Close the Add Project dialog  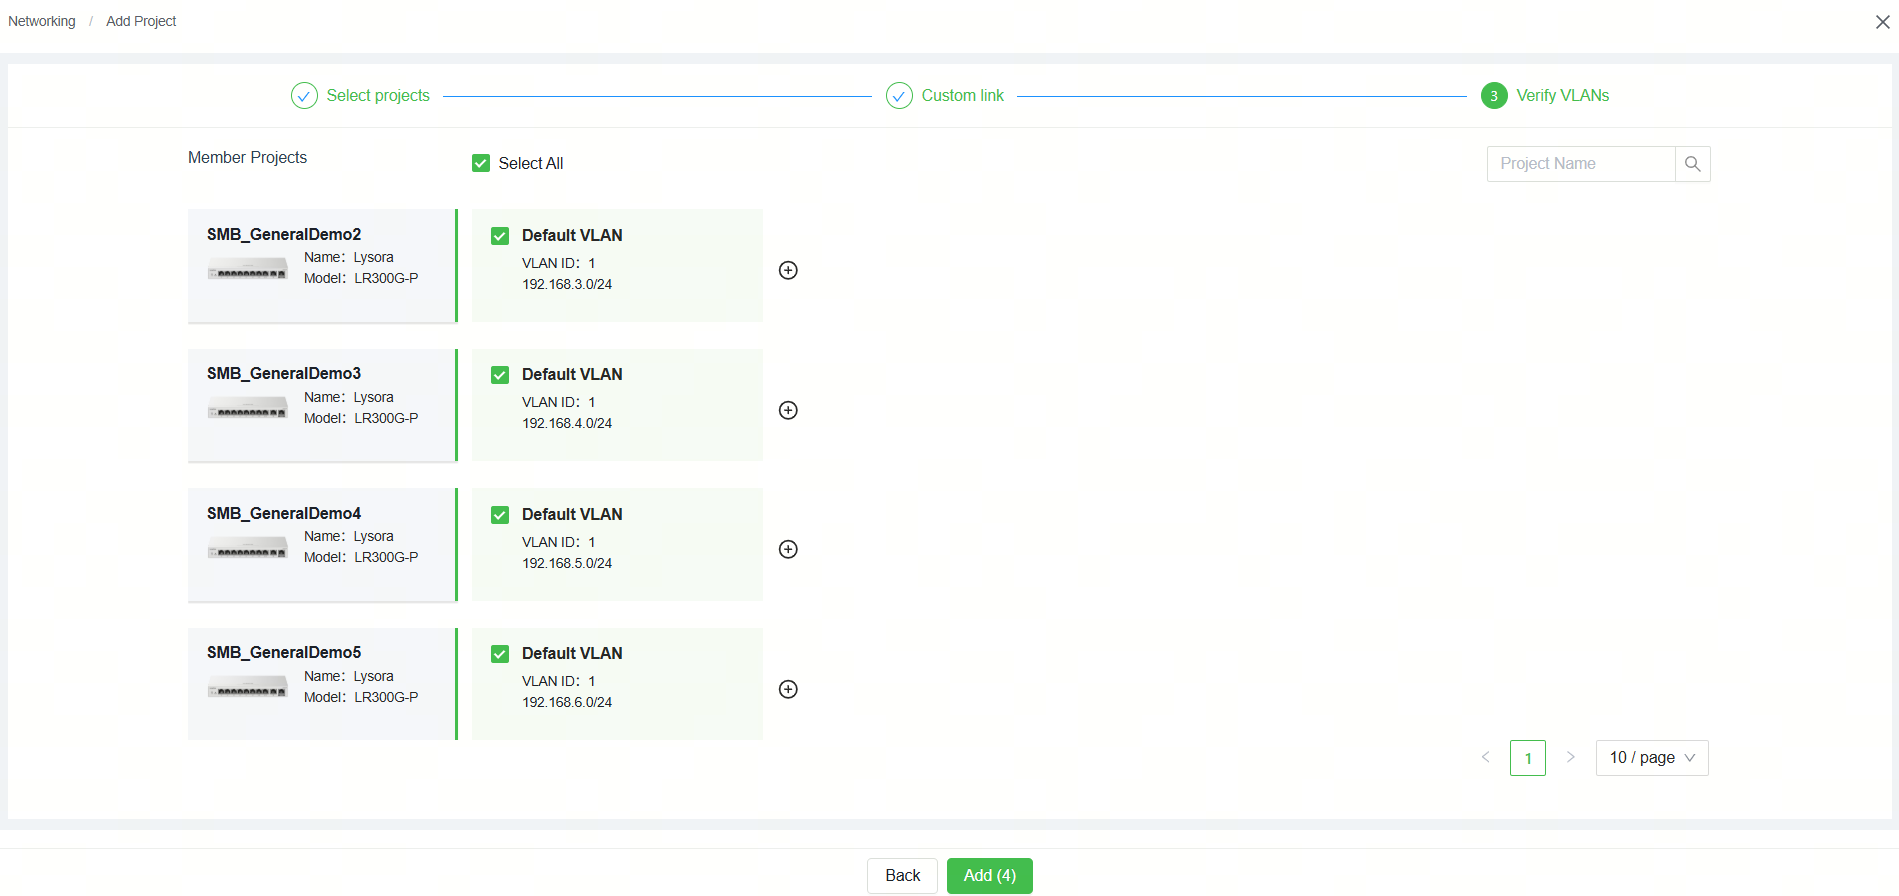coord(1882,22)
